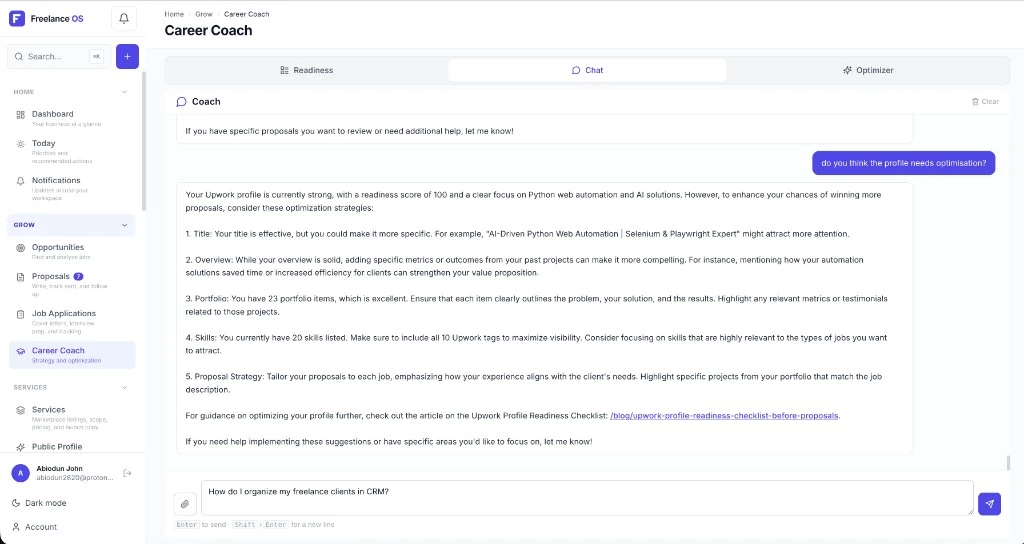Send the chat message

click(x=989, y=504)
